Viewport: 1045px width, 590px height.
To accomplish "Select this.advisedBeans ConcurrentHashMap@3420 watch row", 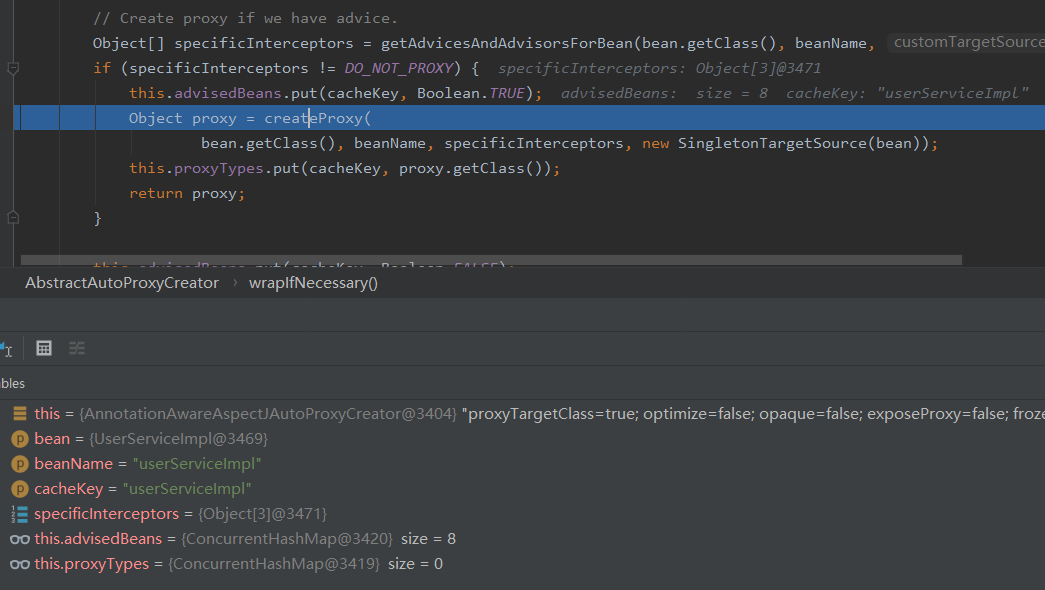I will coord(522,539).
